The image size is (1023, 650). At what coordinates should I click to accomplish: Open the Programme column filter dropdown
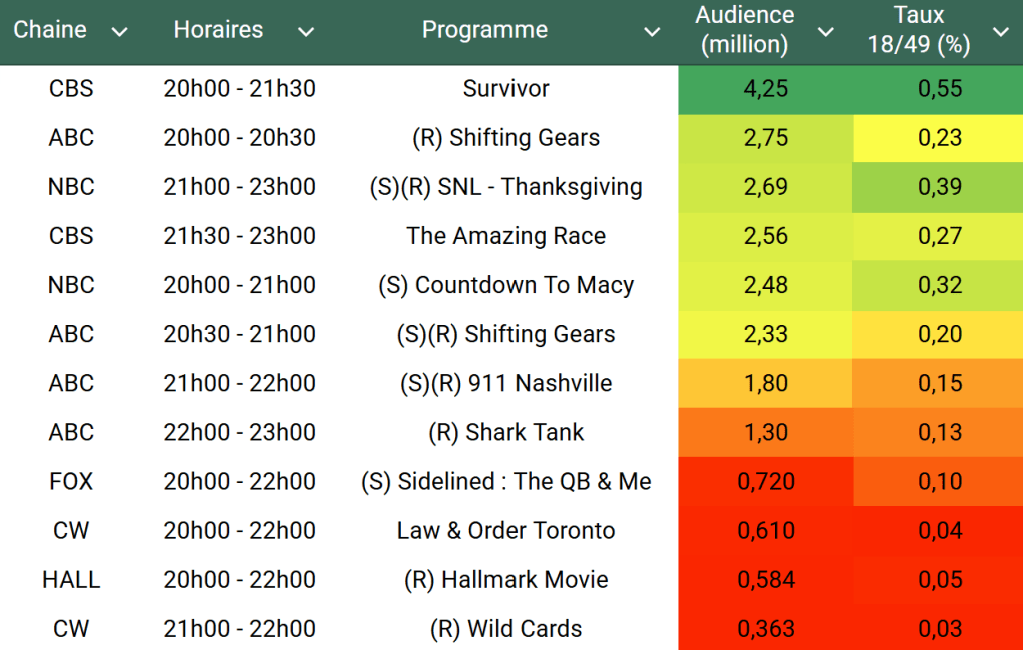pos(652,32)
